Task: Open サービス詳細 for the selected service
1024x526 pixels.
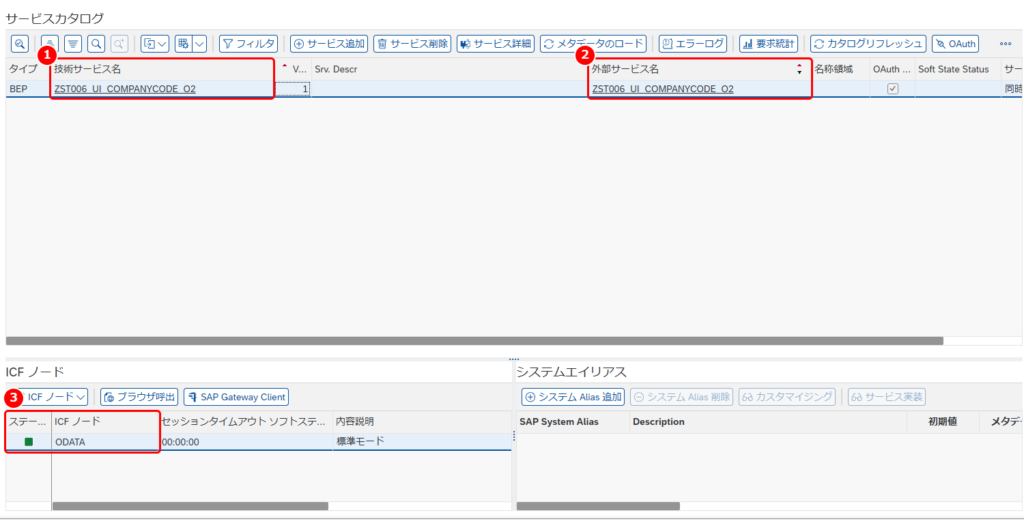Action: tap(496, 44)
